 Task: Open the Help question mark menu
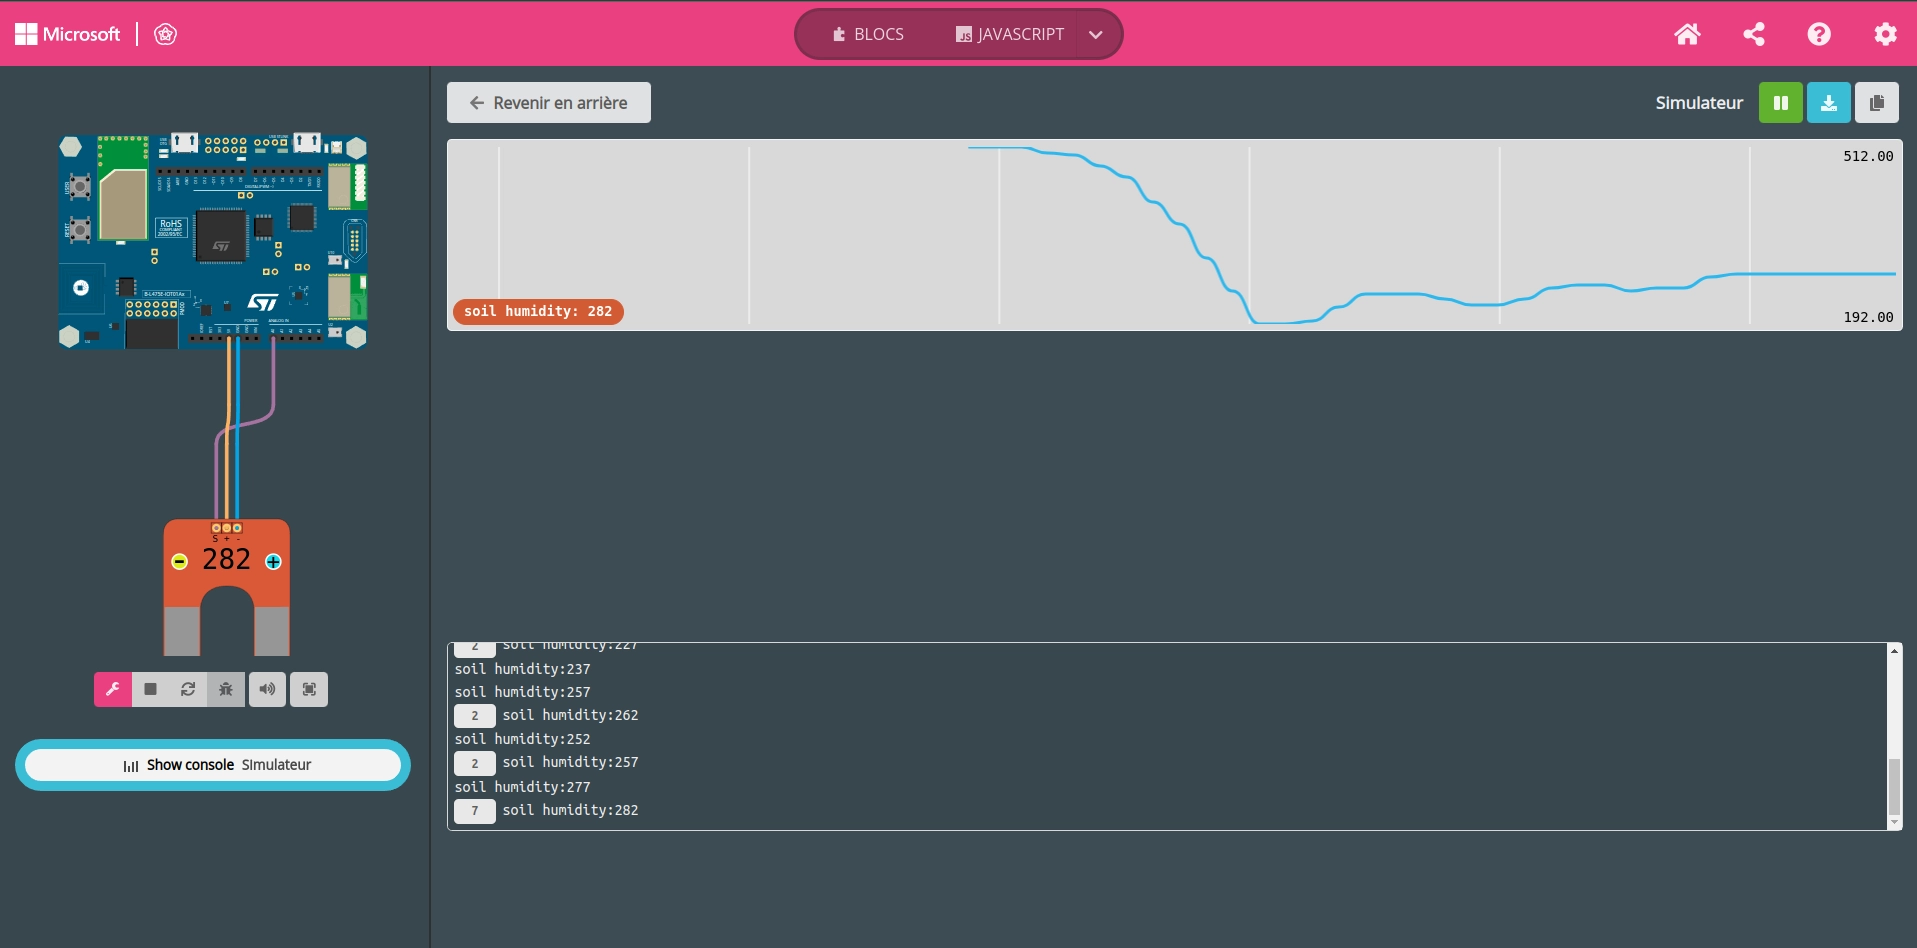[1819, 34]
